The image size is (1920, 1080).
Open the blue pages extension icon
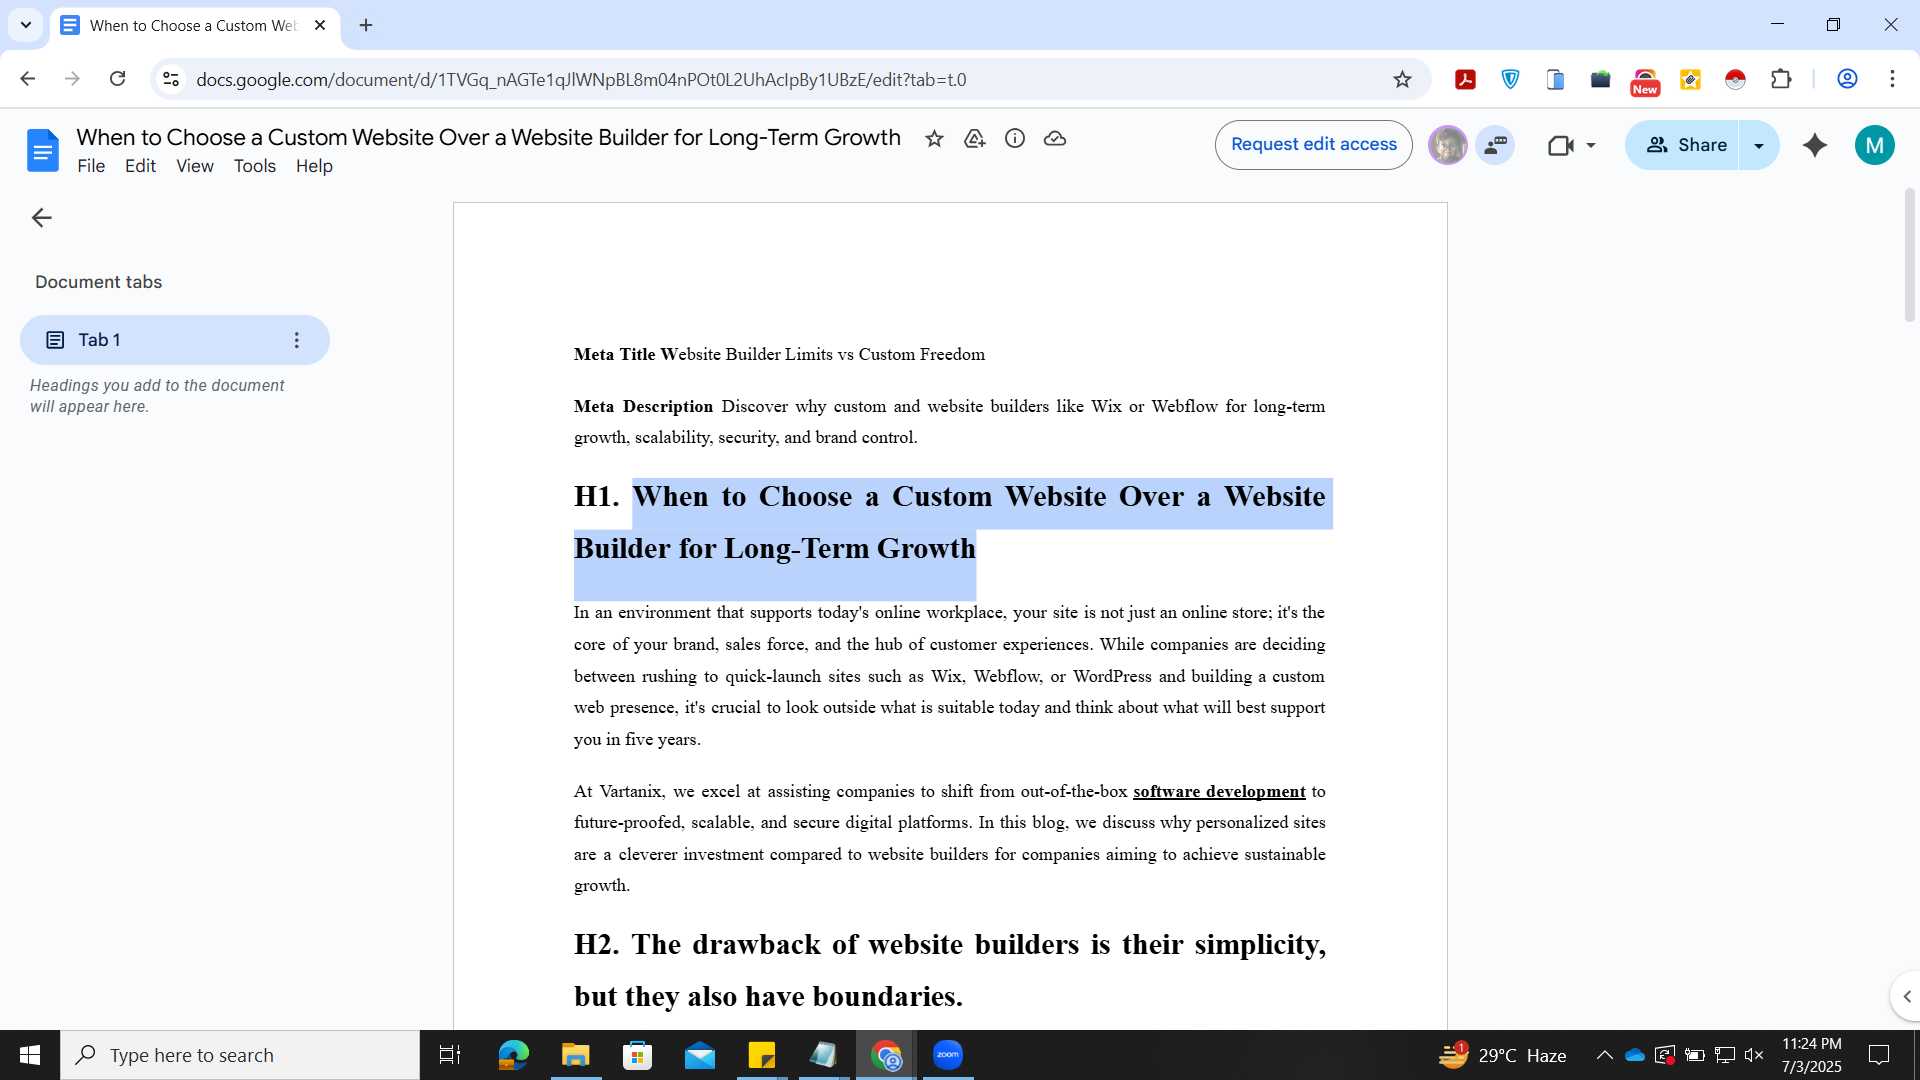(1556, 80)
